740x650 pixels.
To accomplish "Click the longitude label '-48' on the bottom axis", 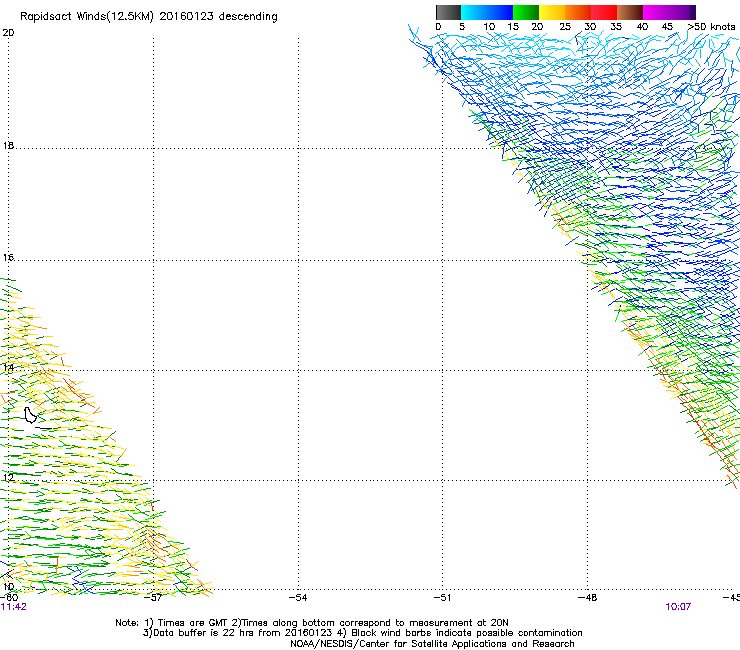I will pyautogui.click(x=588, y=598).
